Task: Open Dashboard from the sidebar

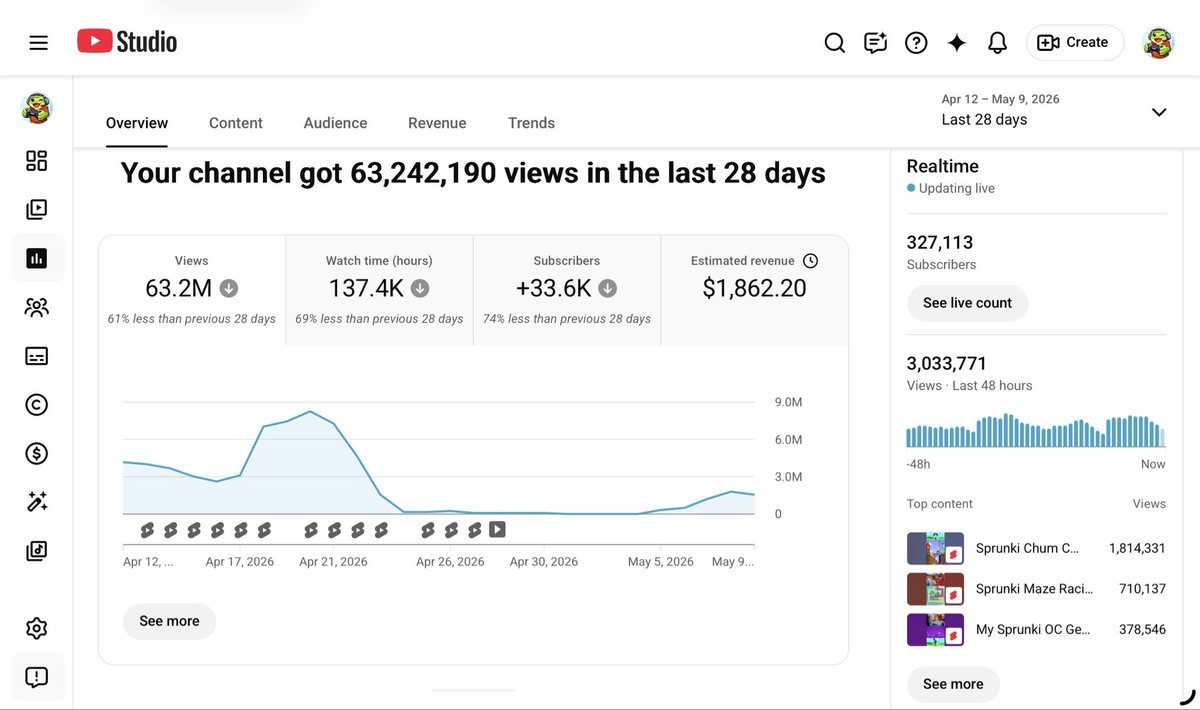Action: (37, 161)
